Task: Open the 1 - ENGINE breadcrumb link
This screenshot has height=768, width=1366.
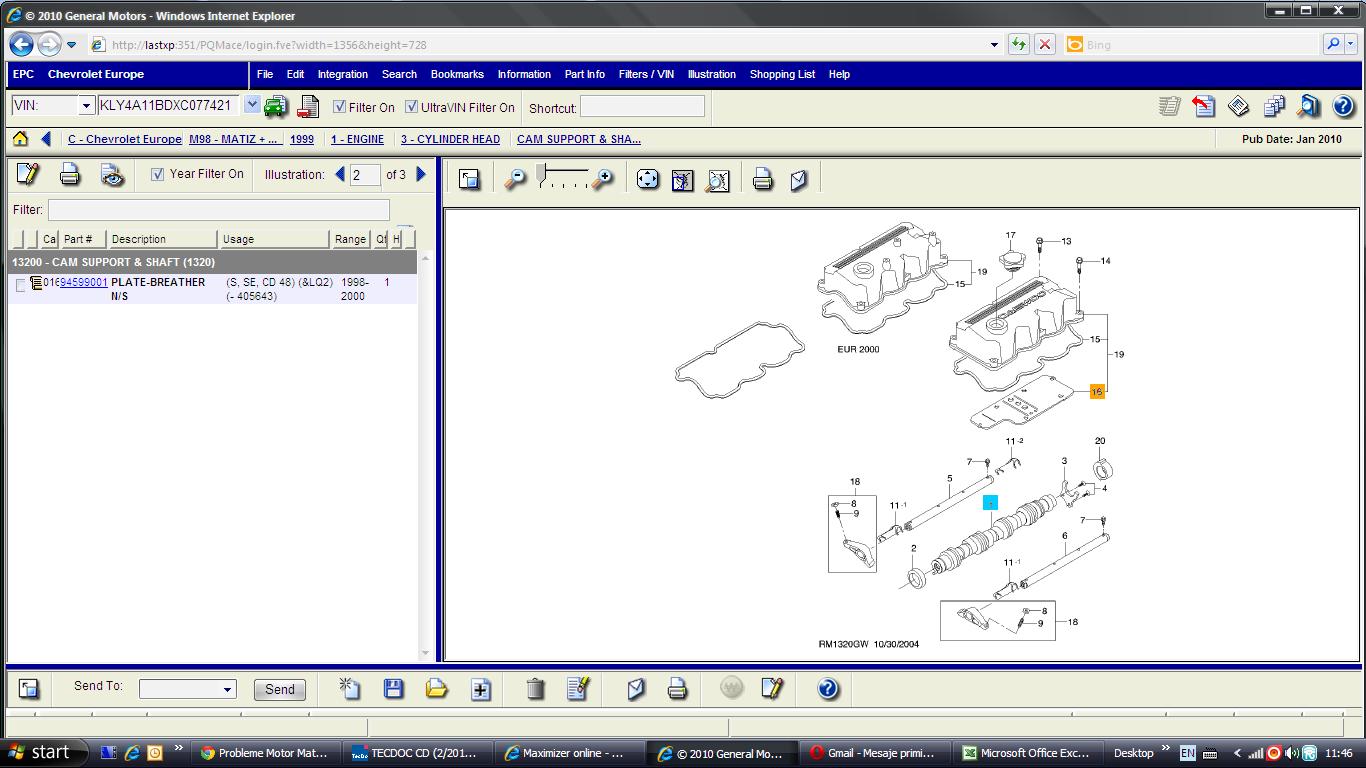Action: [357, 139]
